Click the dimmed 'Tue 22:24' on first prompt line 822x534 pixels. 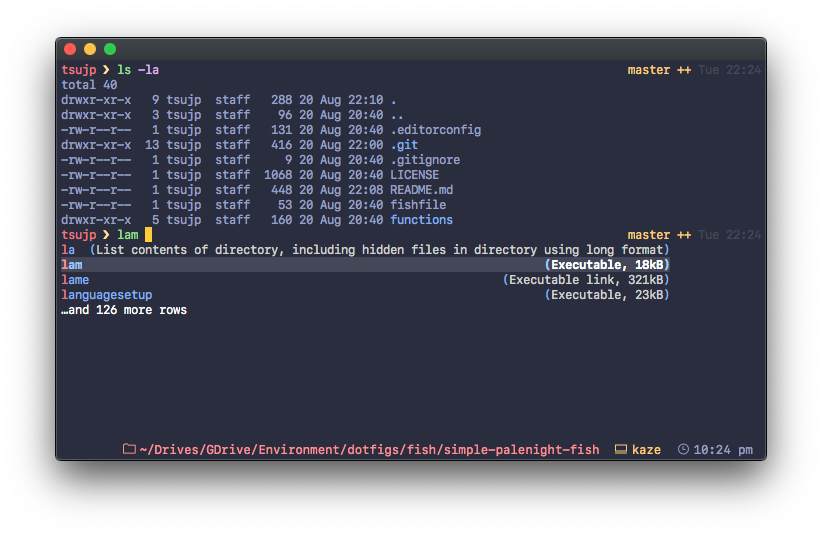[729, 70]
